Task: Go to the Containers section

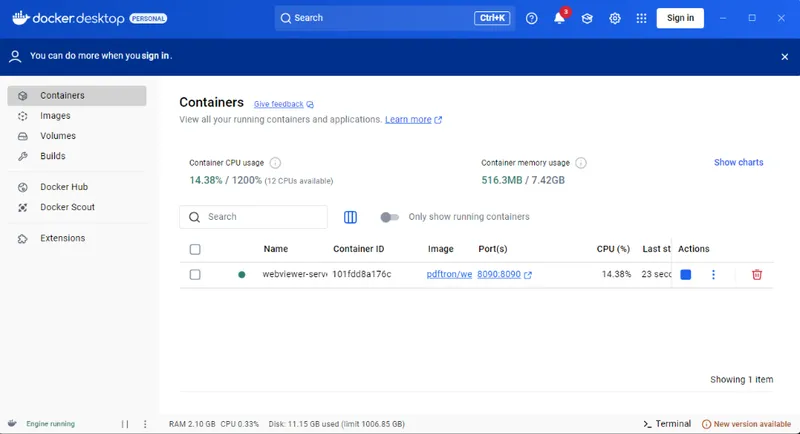Action: pyautogui.click(x=77, y=96)
